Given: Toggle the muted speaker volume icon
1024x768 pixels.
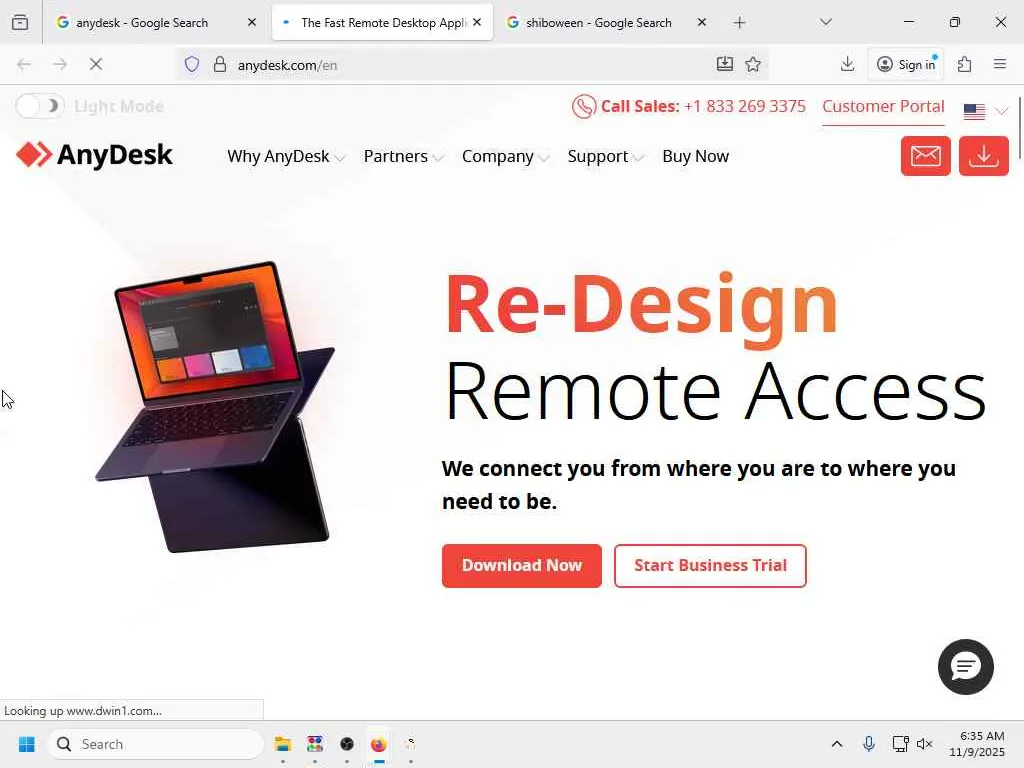Looking at the screenshot, I should (924, 744).
